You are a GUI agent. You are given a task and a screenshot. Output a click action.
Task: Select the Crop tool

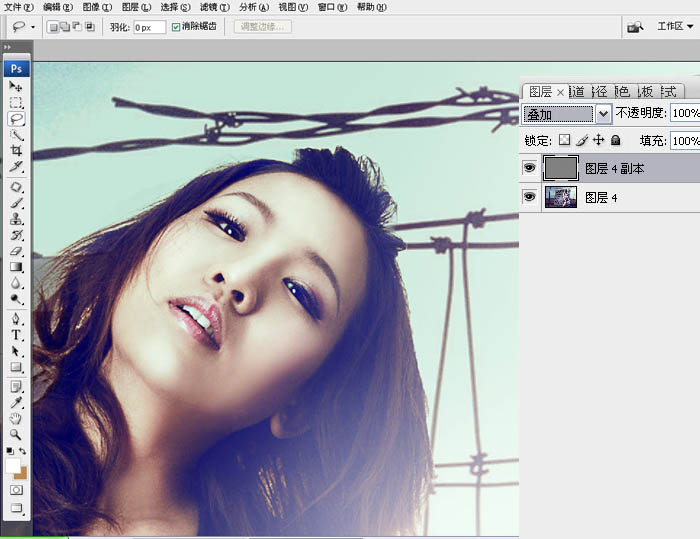16,151
